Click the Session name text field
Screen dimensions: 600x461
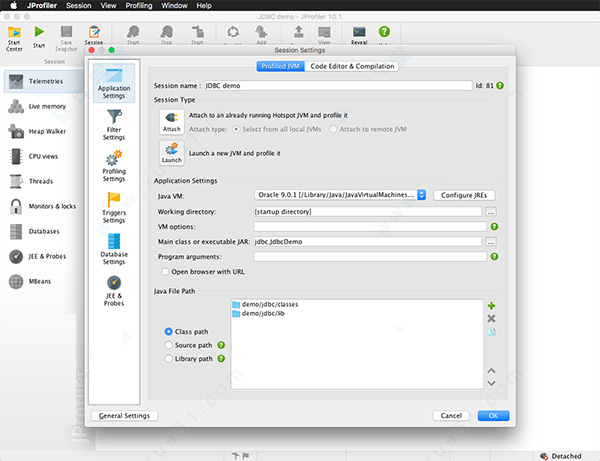pyautogui.click(x=338, y=86)
